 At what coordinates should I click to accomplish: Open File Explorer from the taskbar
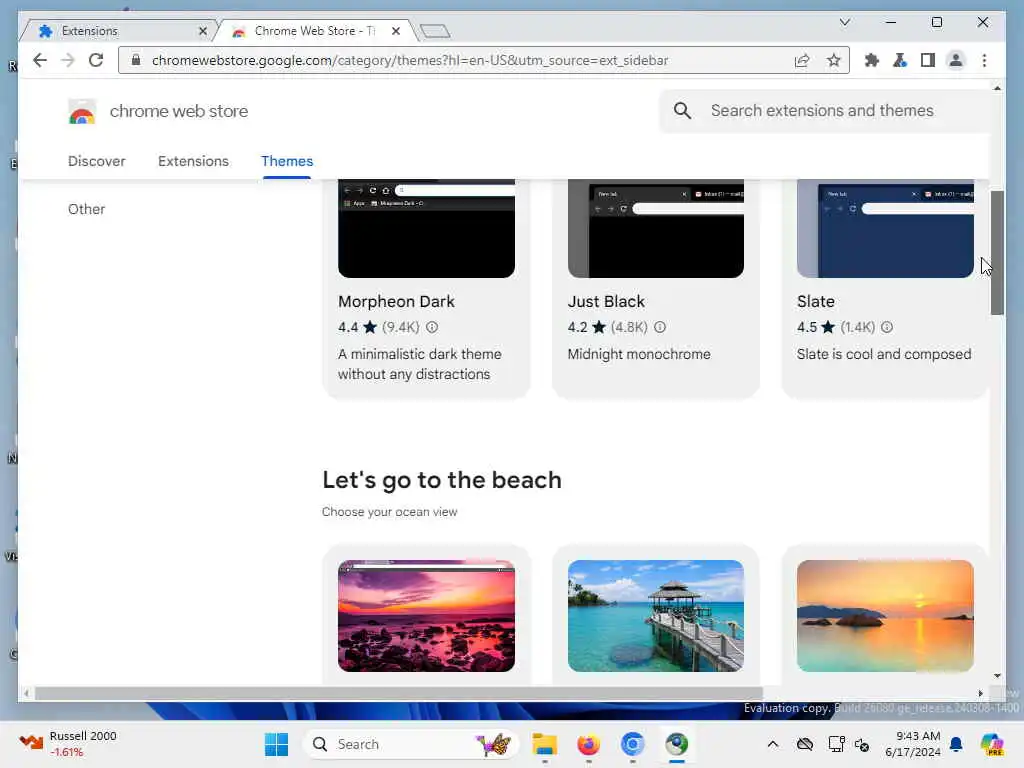coord(544,744)
